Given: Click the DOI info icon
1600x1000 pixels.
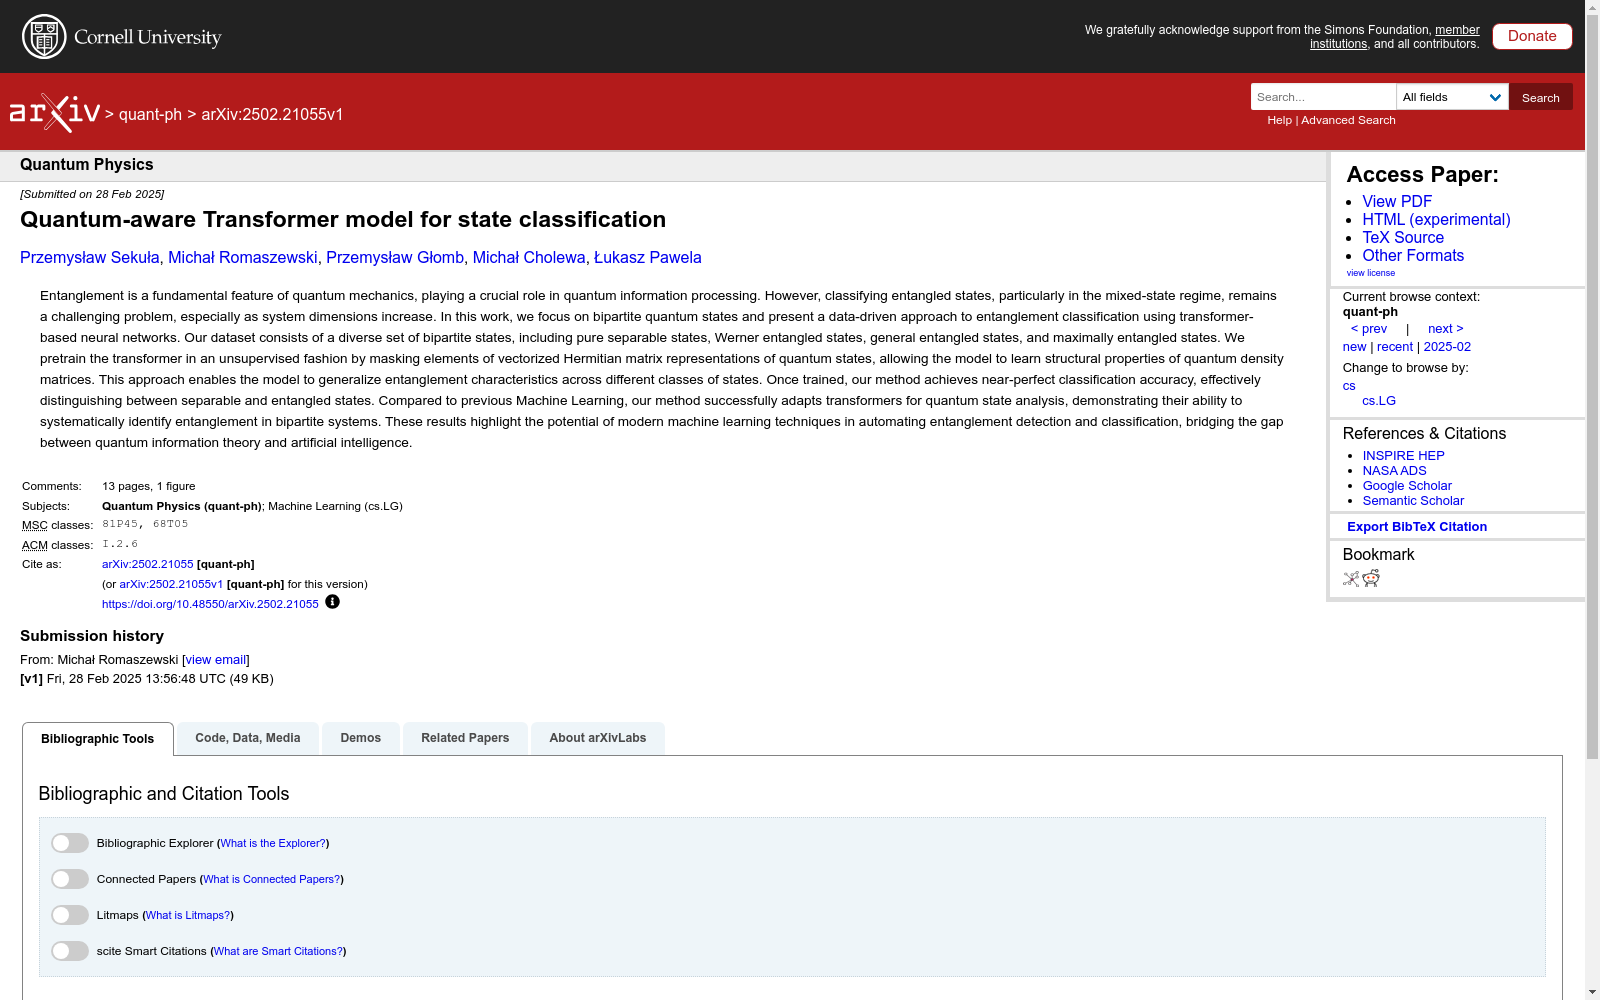Looking at the screenshot, I should click(x=332, y=602).
